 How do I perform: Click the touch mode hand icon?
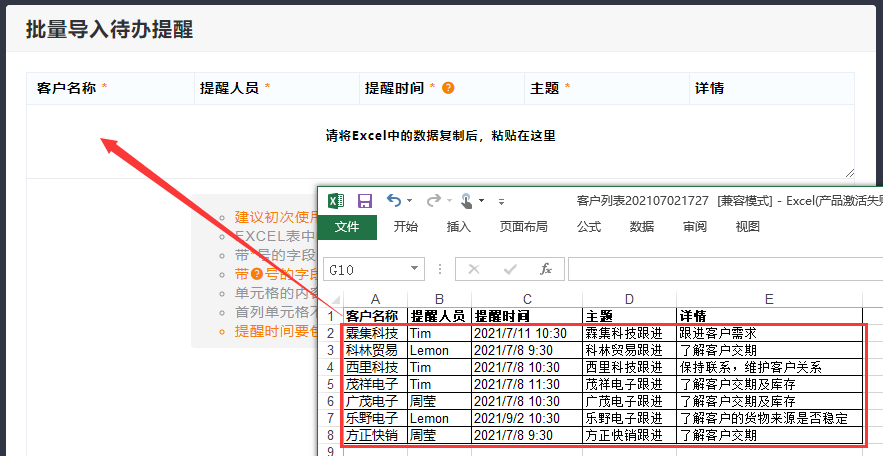(x=467, y=201)
